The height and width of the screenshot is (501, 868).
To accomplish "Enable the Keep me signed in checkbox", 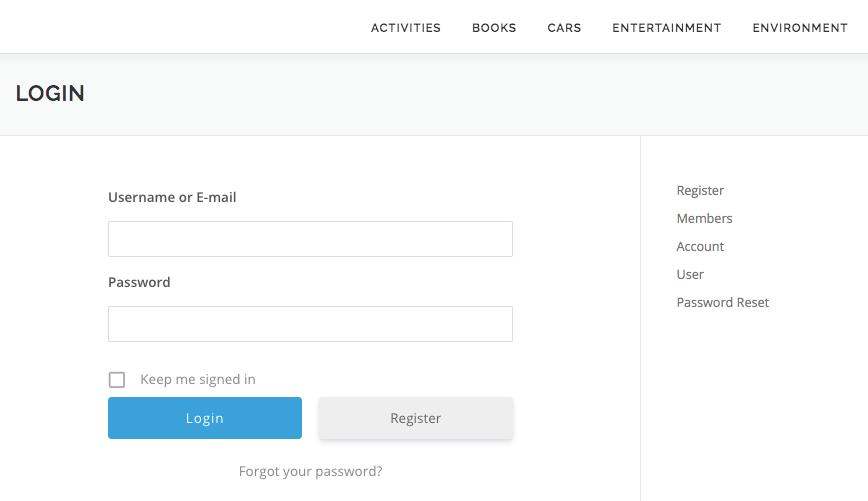I will pyautogui.click(x=117, y=380).
